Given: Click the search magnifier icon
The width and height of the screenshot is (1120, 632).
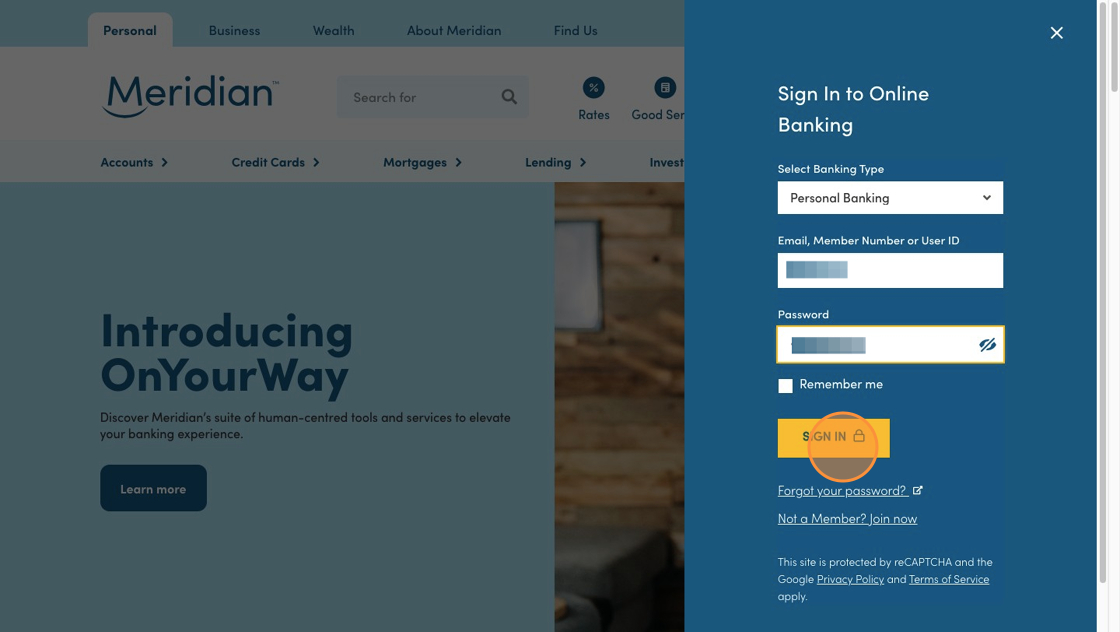Looking at the screenshot, I should point(509,96).
